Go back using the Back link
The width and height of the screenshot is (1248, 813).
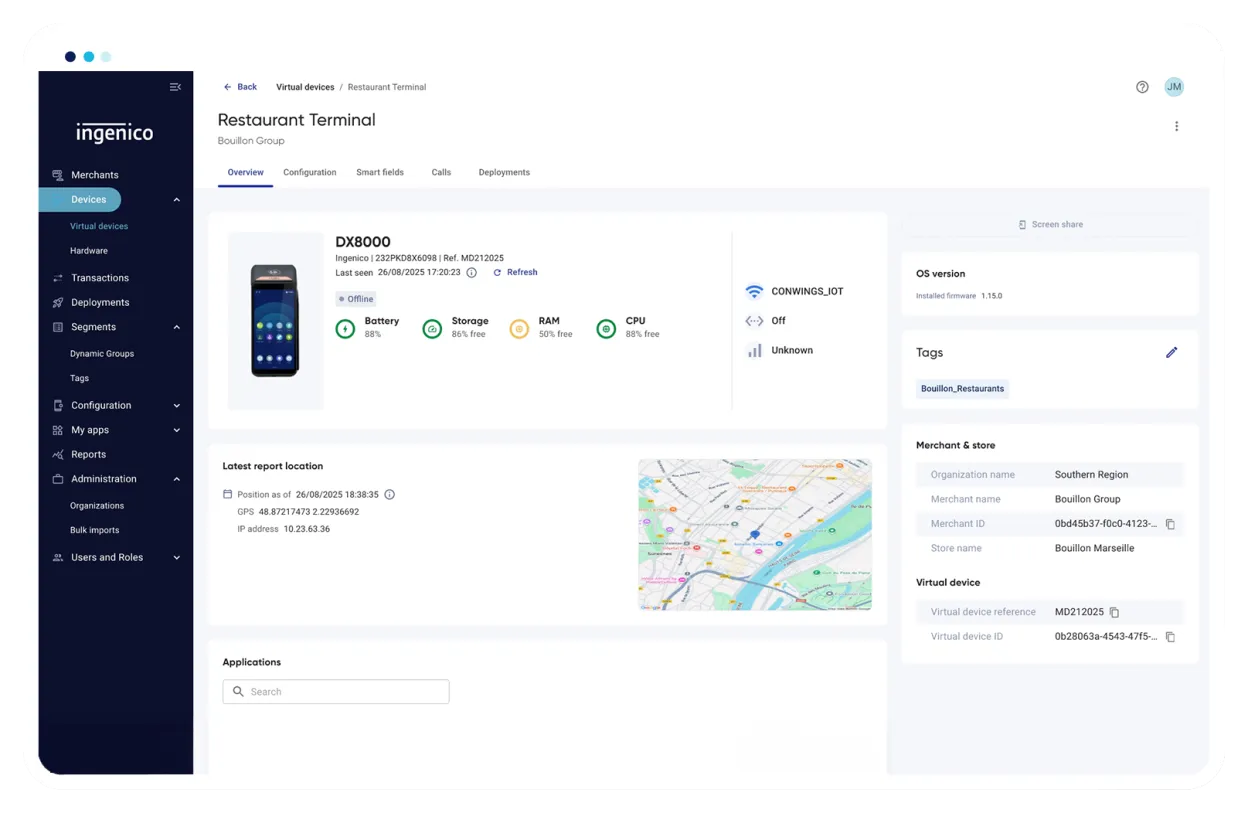click(240, 87)
